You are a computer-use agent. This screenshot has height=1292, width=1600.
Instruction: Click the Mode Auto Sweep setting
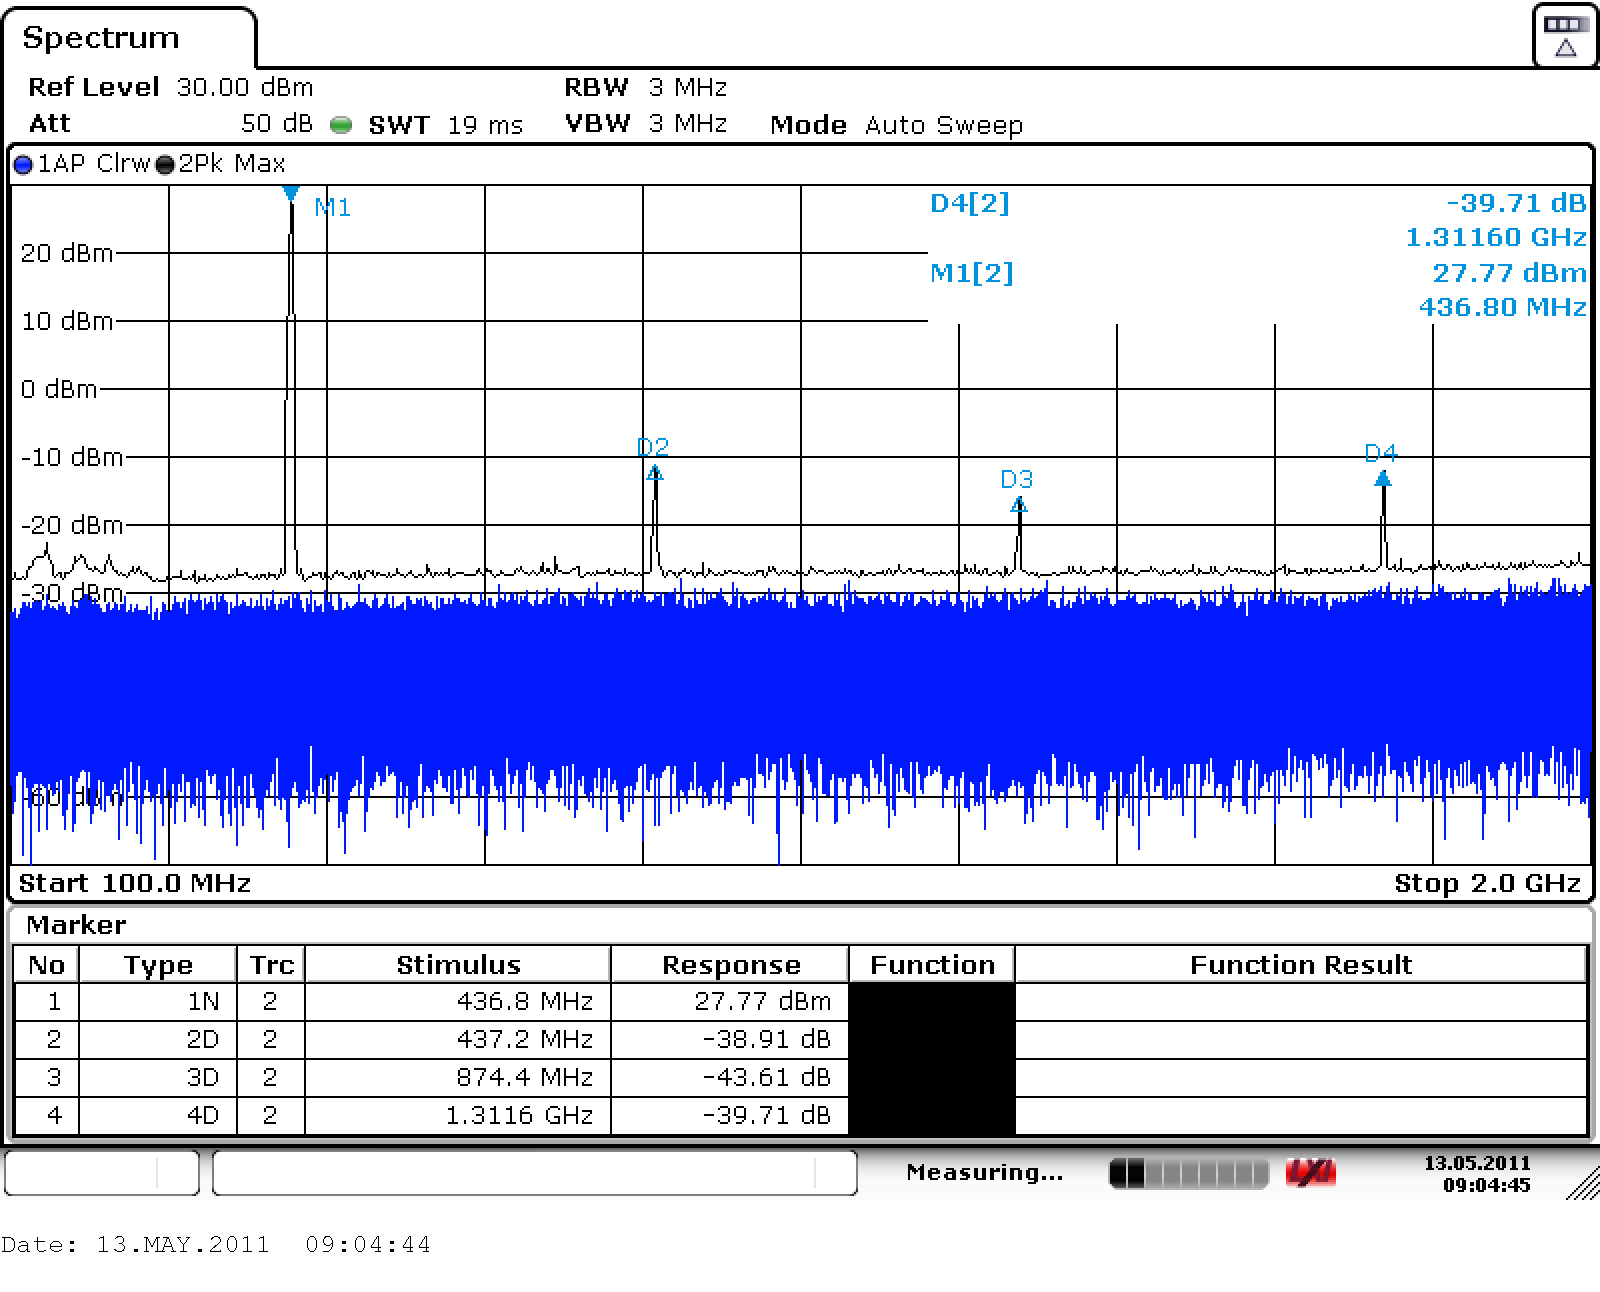point(896,125)
